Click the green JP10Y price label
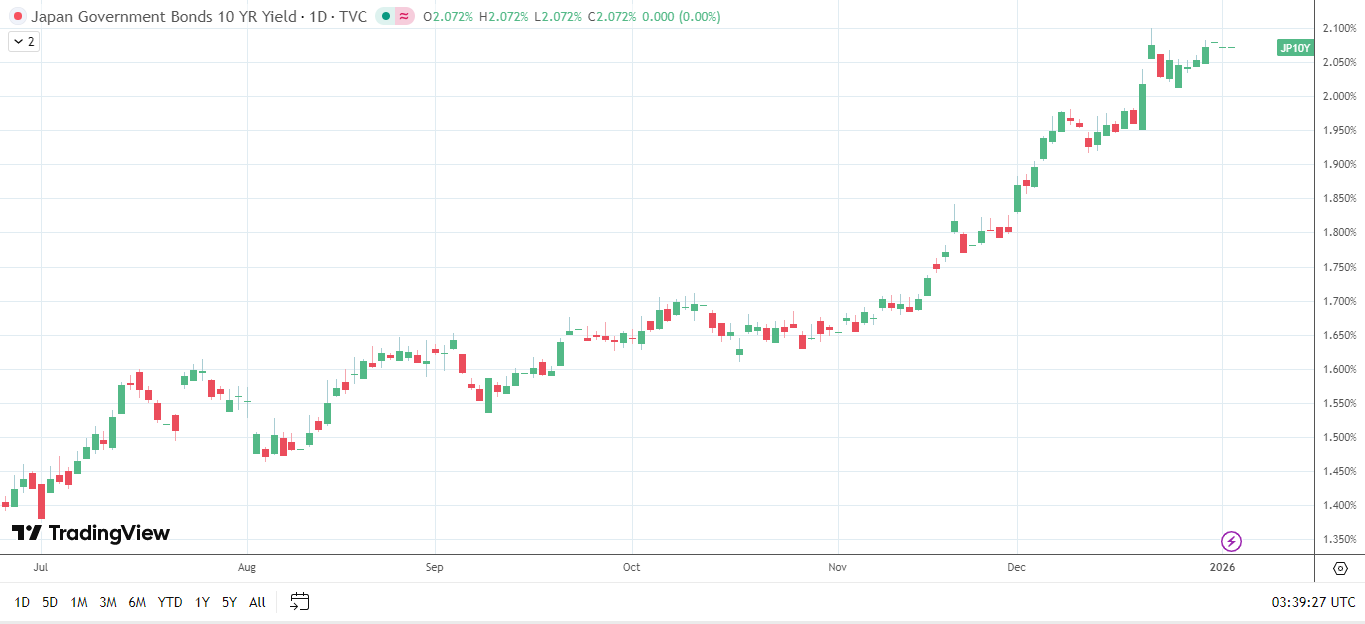The height and width of the screenshot is (624, 1365). pos(1294,47)
